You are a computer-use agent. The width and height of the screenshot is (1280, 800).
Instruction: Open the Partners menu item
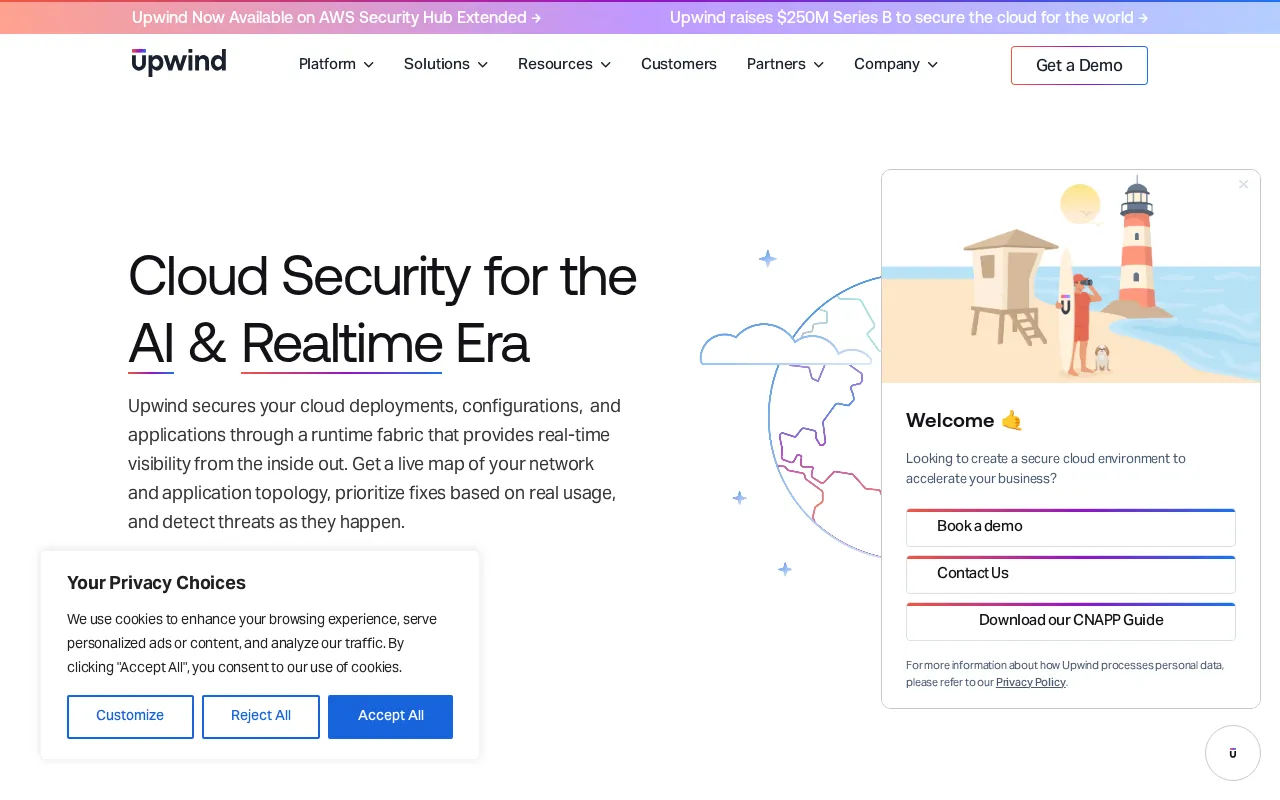coord(776,64)
